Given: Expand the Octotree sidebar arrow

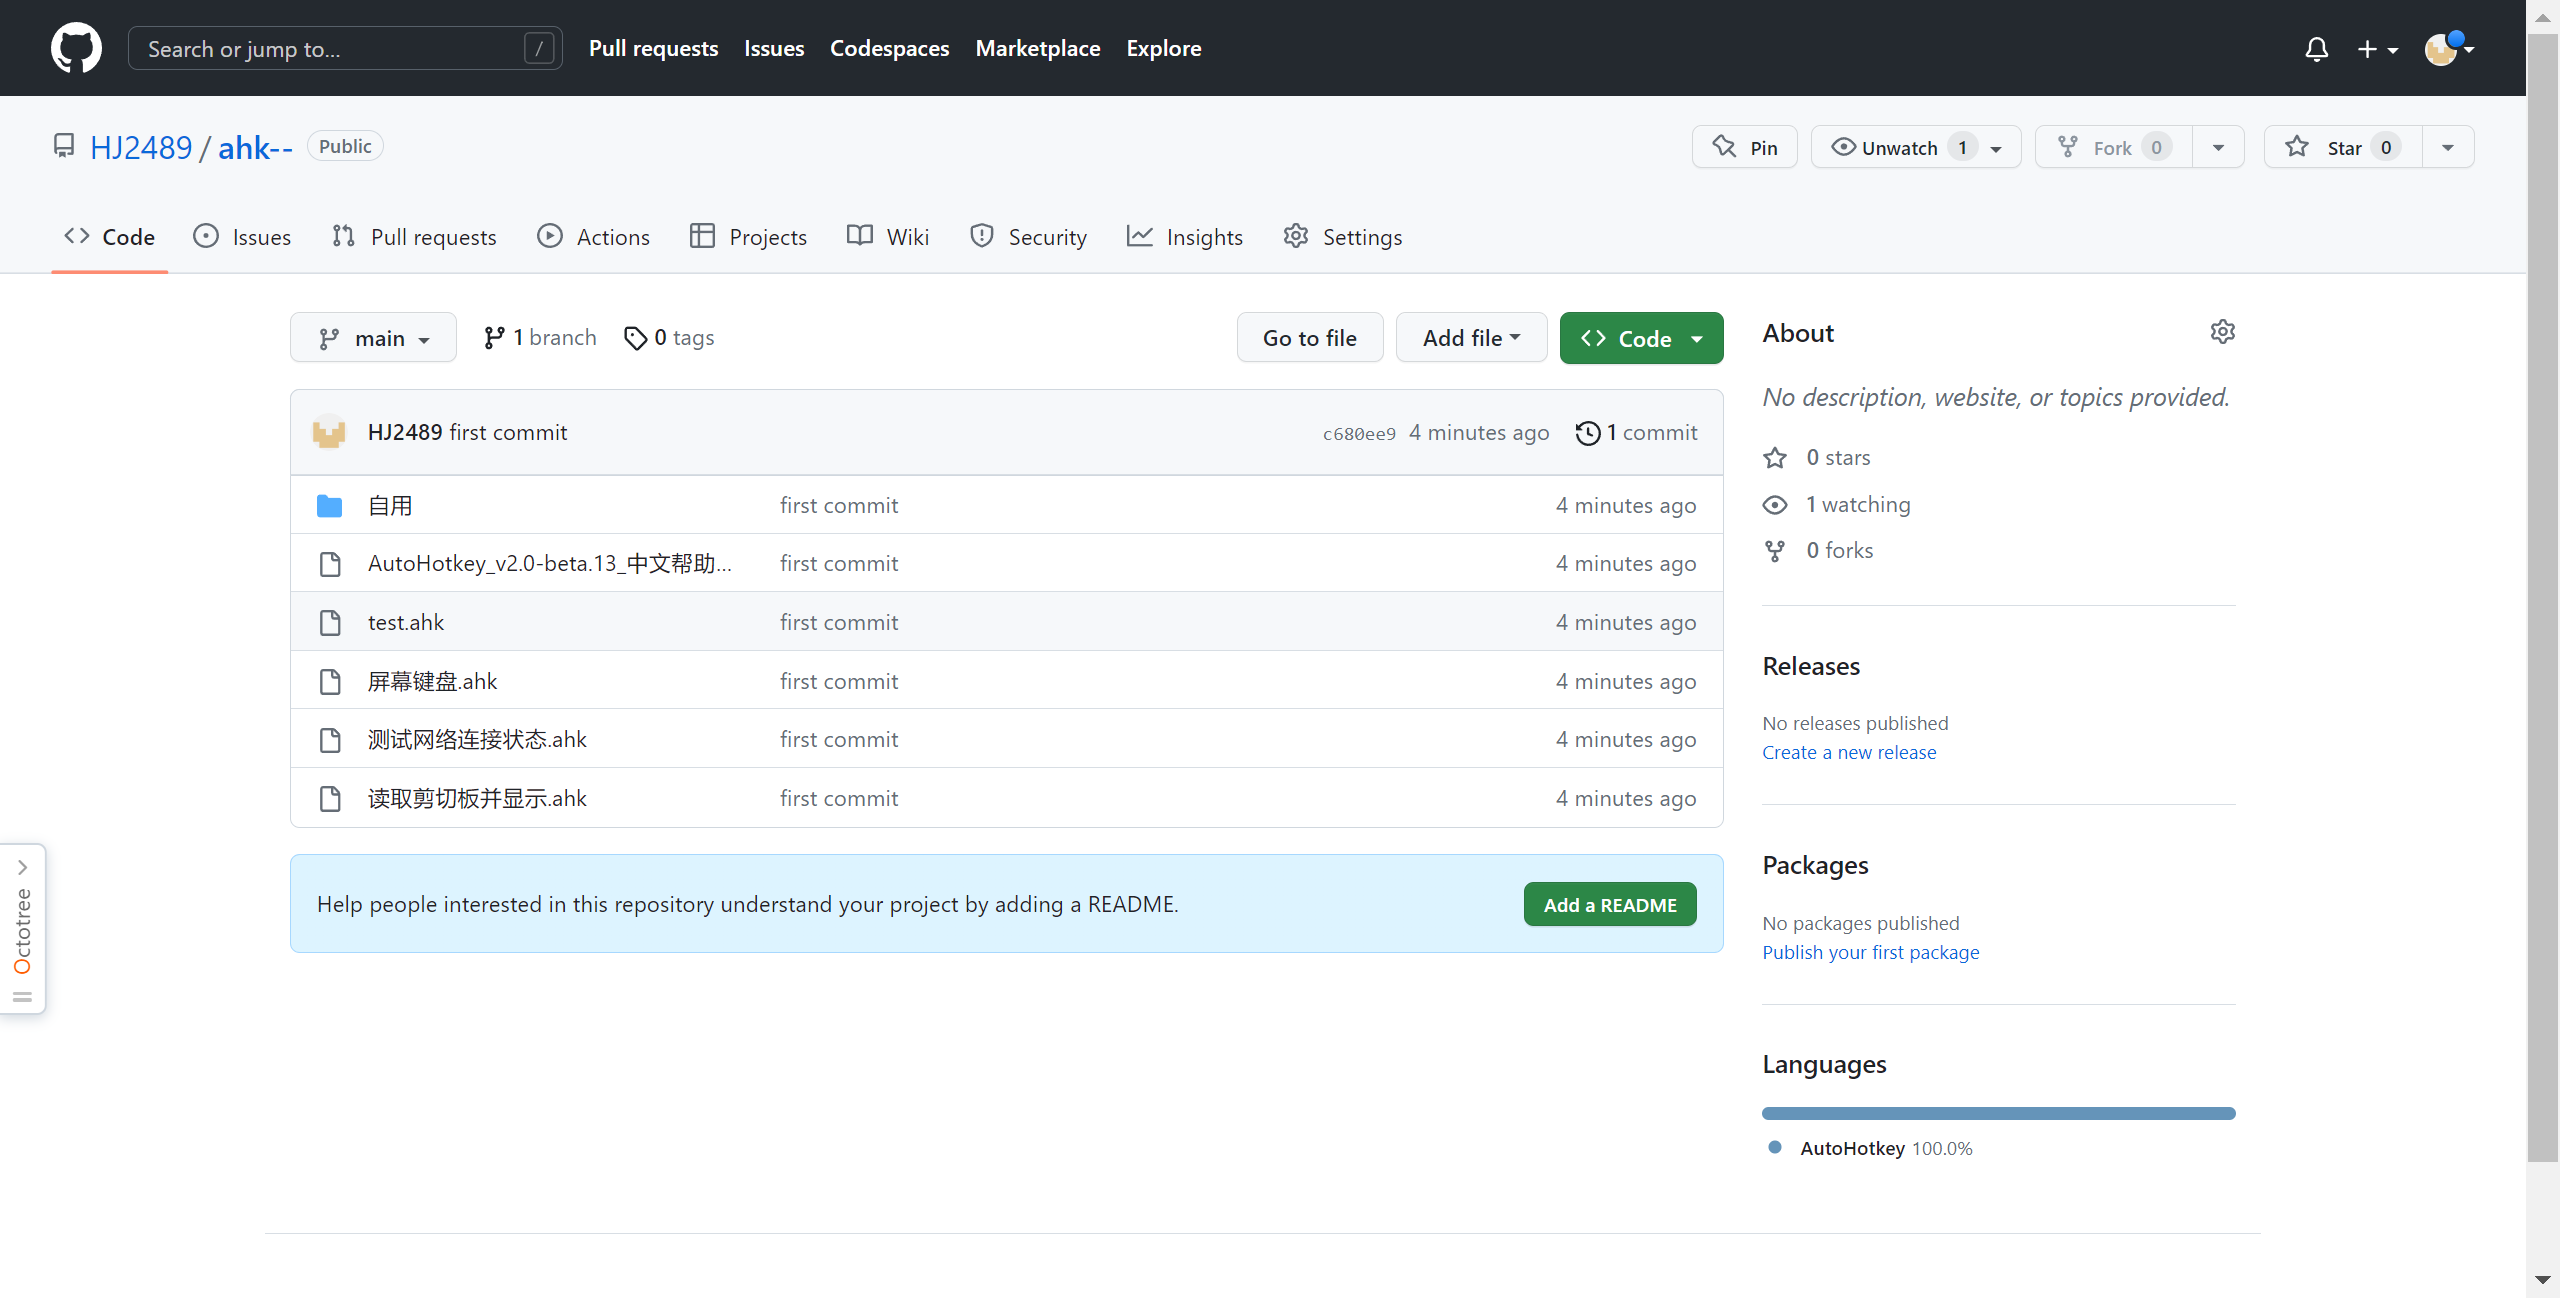Looking at the screenshot, I should [x=22, y=867].
